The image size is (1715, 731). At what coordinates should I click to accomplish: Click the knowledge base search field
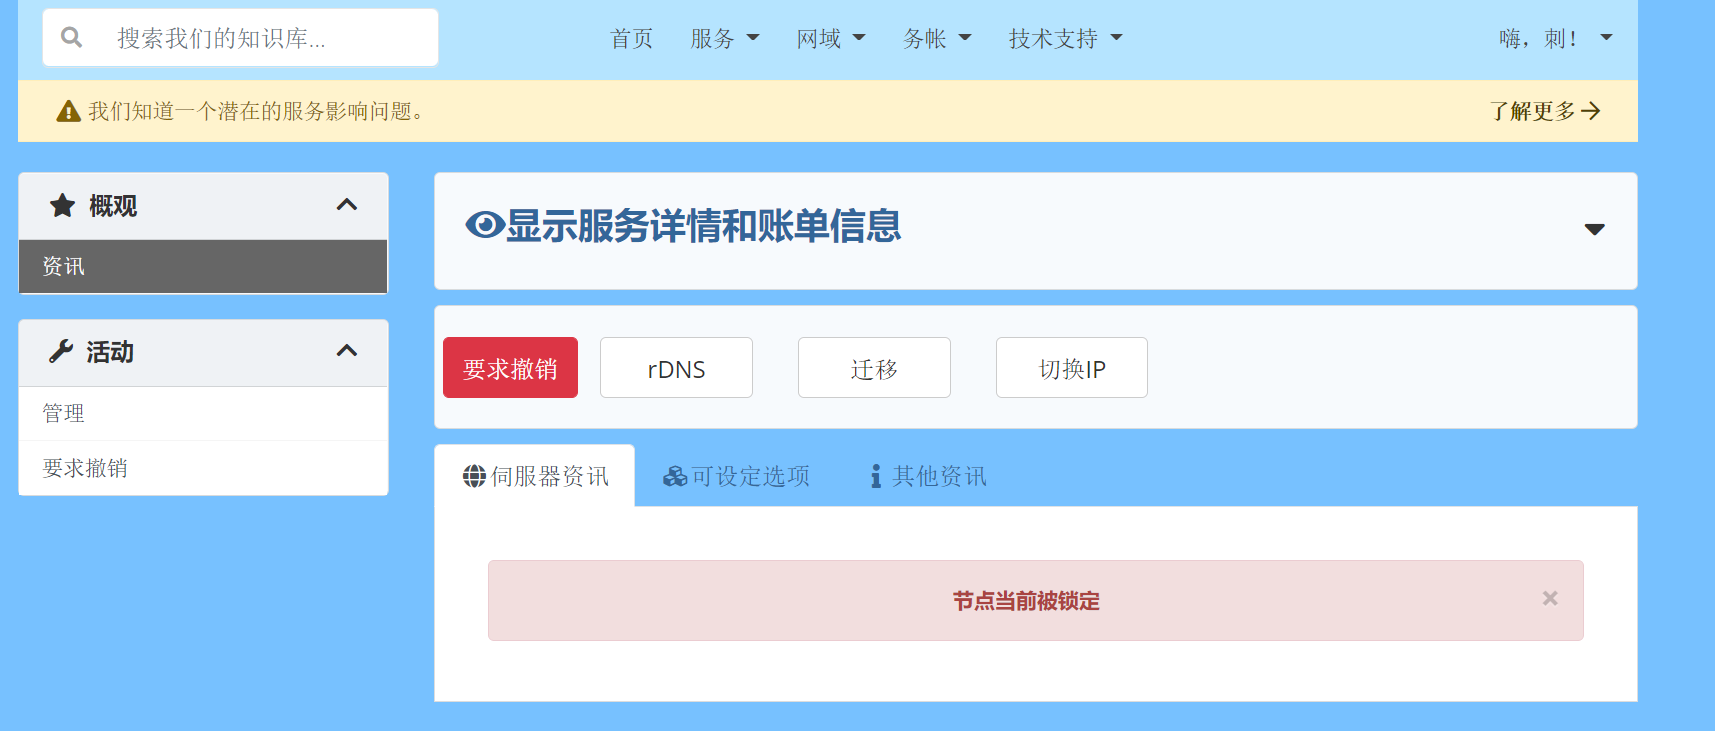[240, 38]
